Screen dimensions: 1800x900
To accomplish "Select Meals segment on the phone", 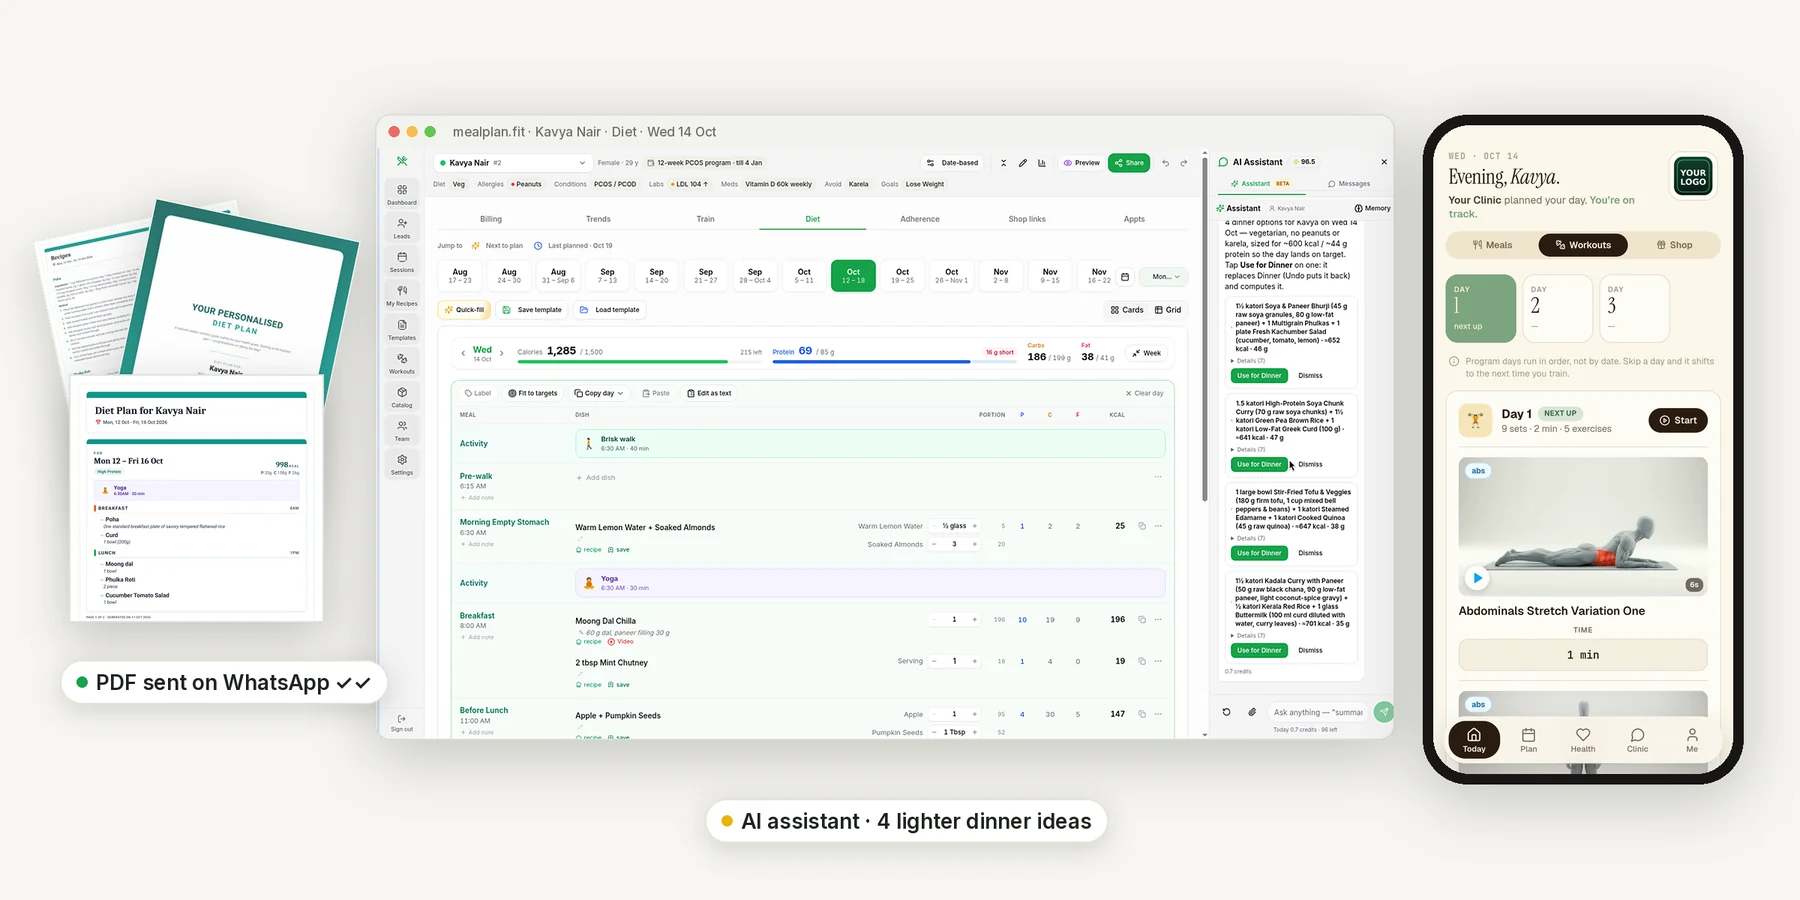I will (1492, 245).
